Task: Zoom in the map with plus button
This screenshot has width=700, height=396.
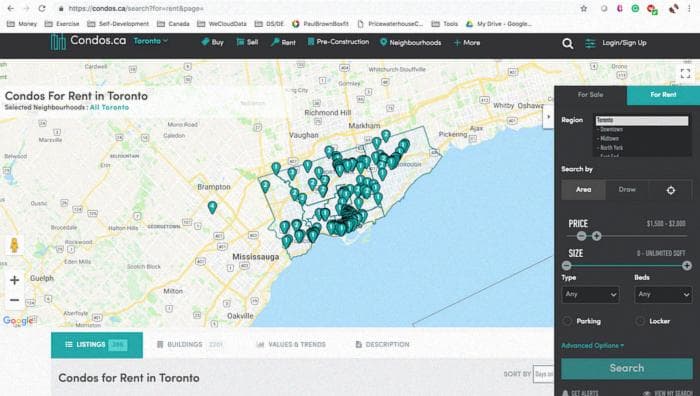Action: (x=14, y=280)
